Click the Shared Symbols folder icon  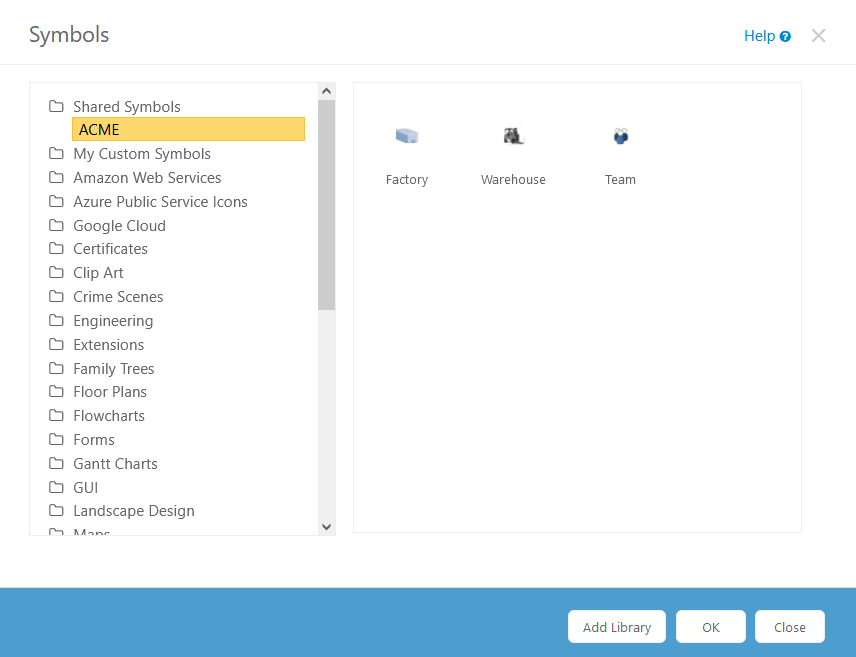point(56,106)
